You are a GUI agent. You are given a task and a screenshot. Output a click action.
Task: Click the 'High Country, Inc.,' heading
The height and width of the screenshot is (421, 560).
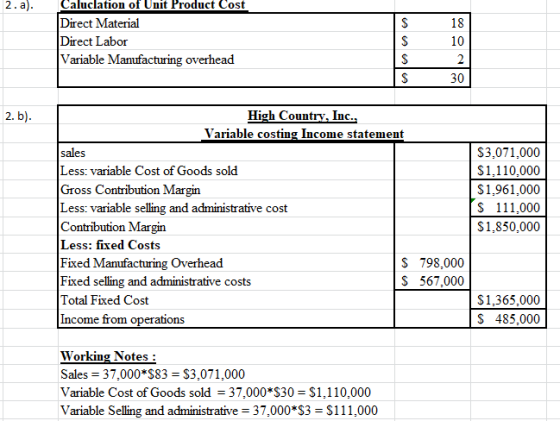pos(302,115)
